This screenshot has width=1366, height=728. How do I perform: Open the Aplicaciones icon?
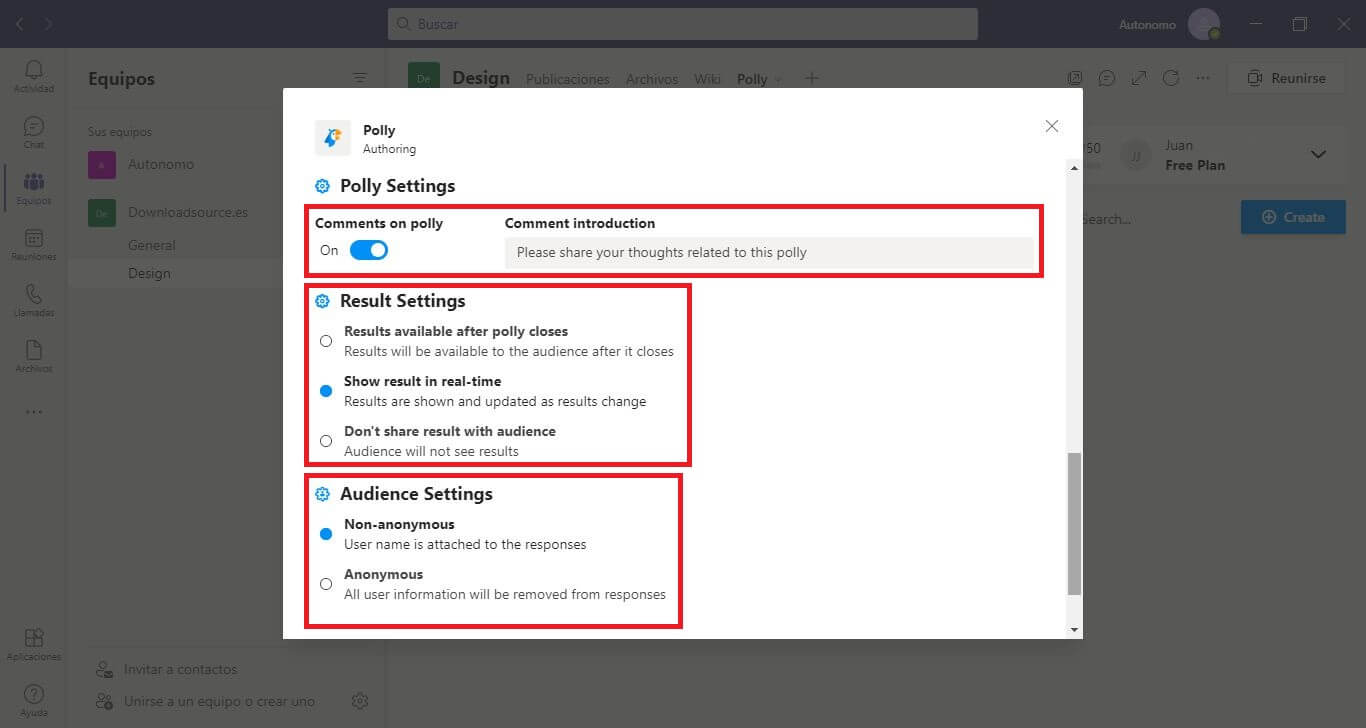coord(34,638)
